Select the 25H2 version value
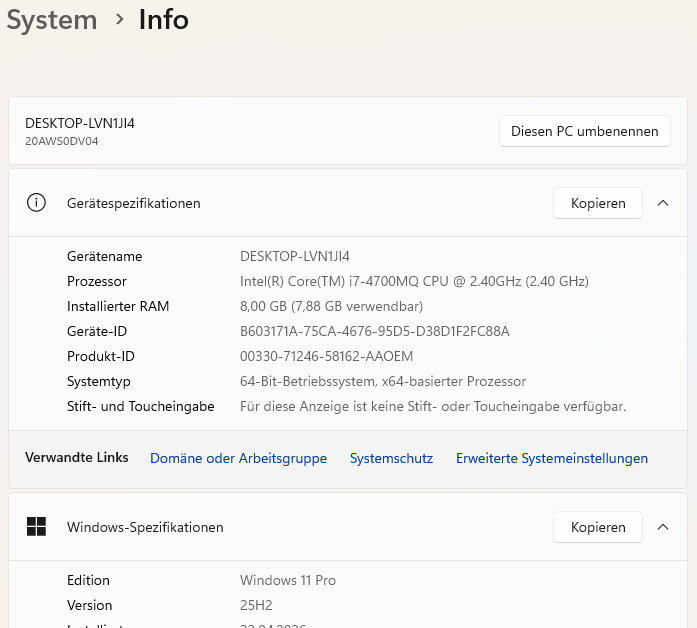Image resolution: width=697 pixels, height=628 pixels. 256,605
